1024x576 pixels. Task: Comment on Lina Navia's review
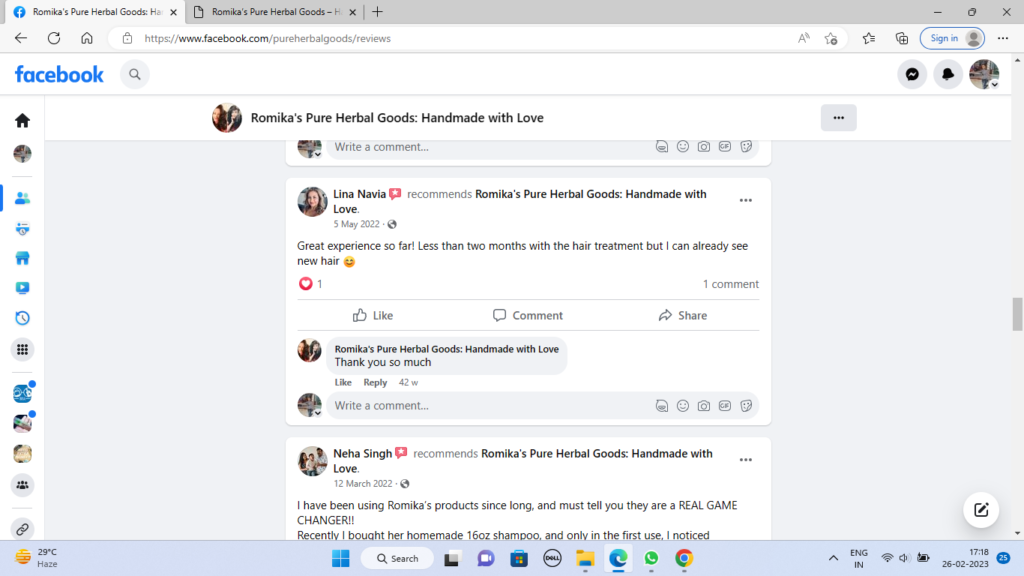coord(528,315)
